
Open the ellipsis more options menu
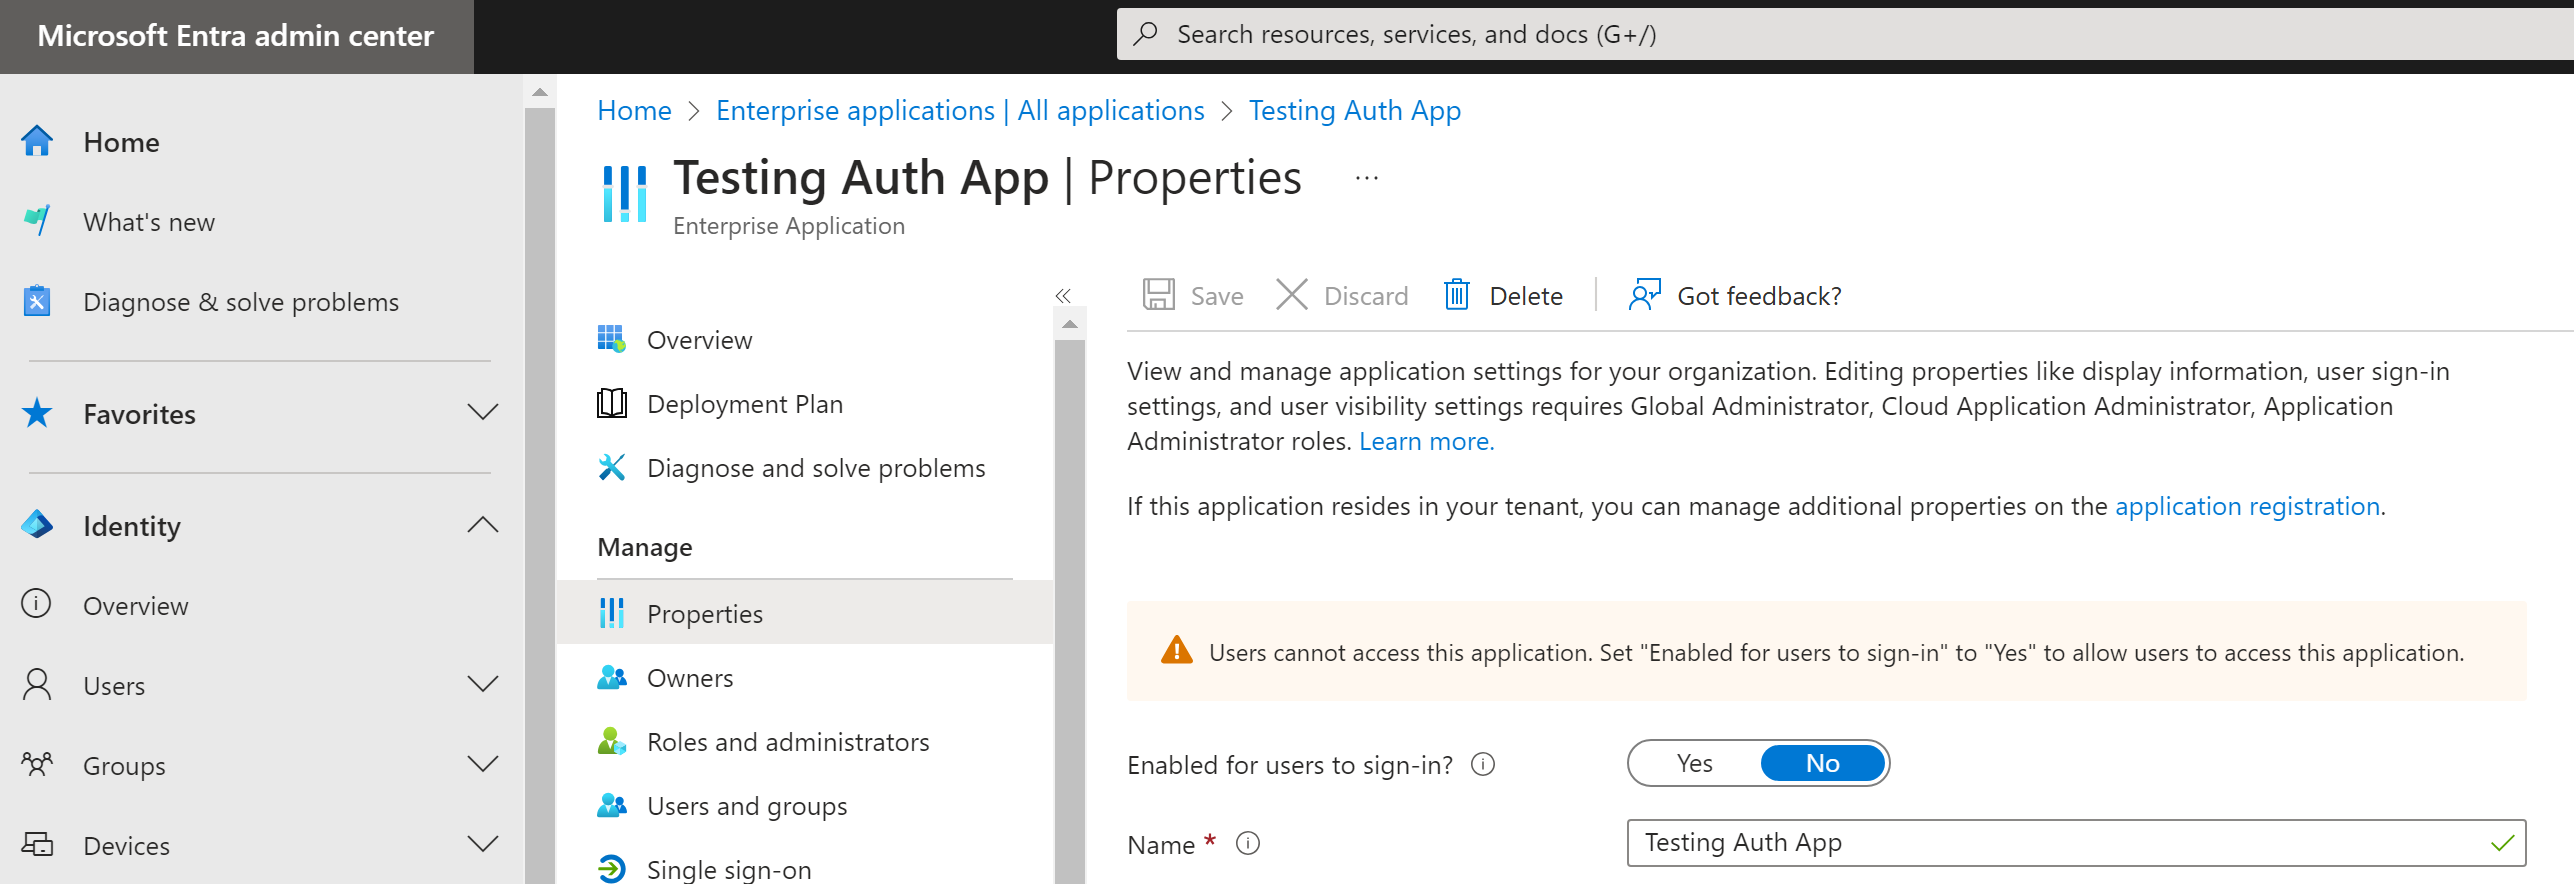(1367, 179)
